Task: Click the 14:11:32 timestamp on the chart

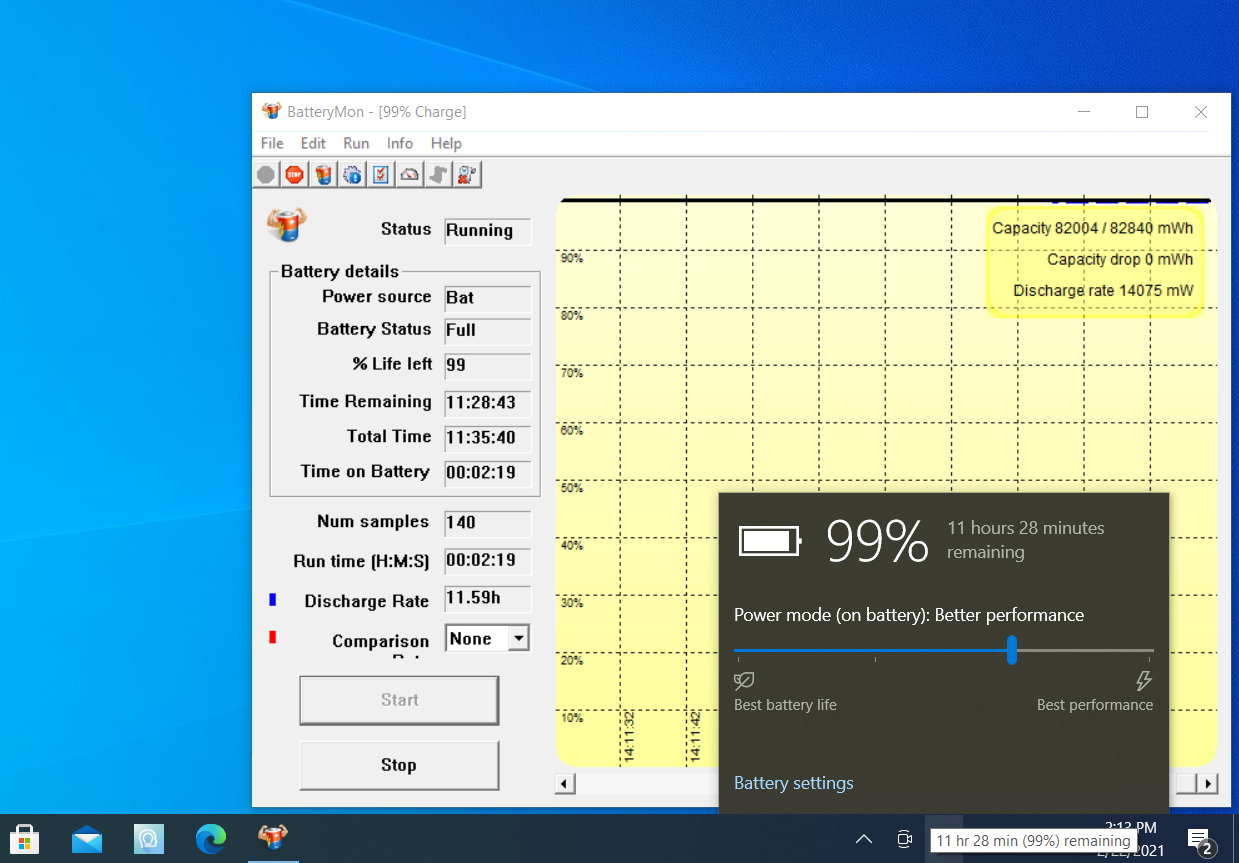Action: click(629, 736)
